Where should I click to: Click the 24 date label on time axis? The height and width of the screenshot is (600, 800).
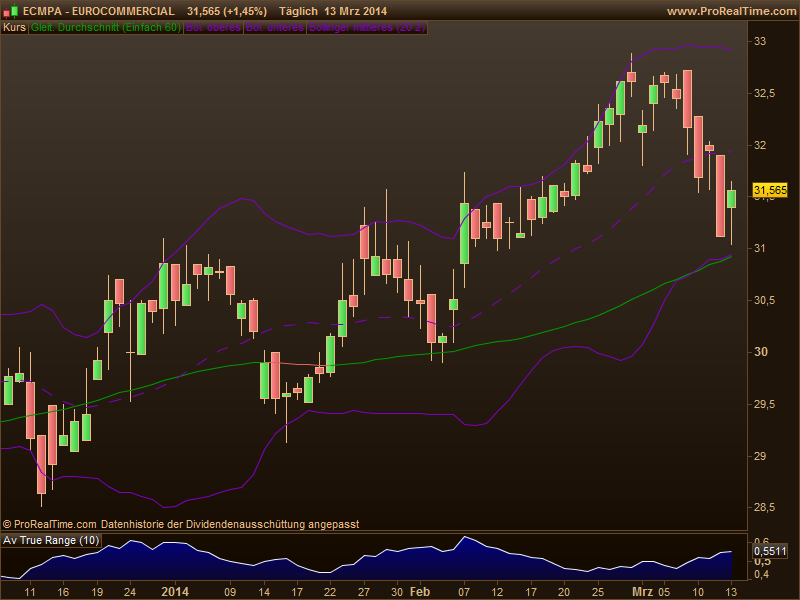[x=130, y=592]
